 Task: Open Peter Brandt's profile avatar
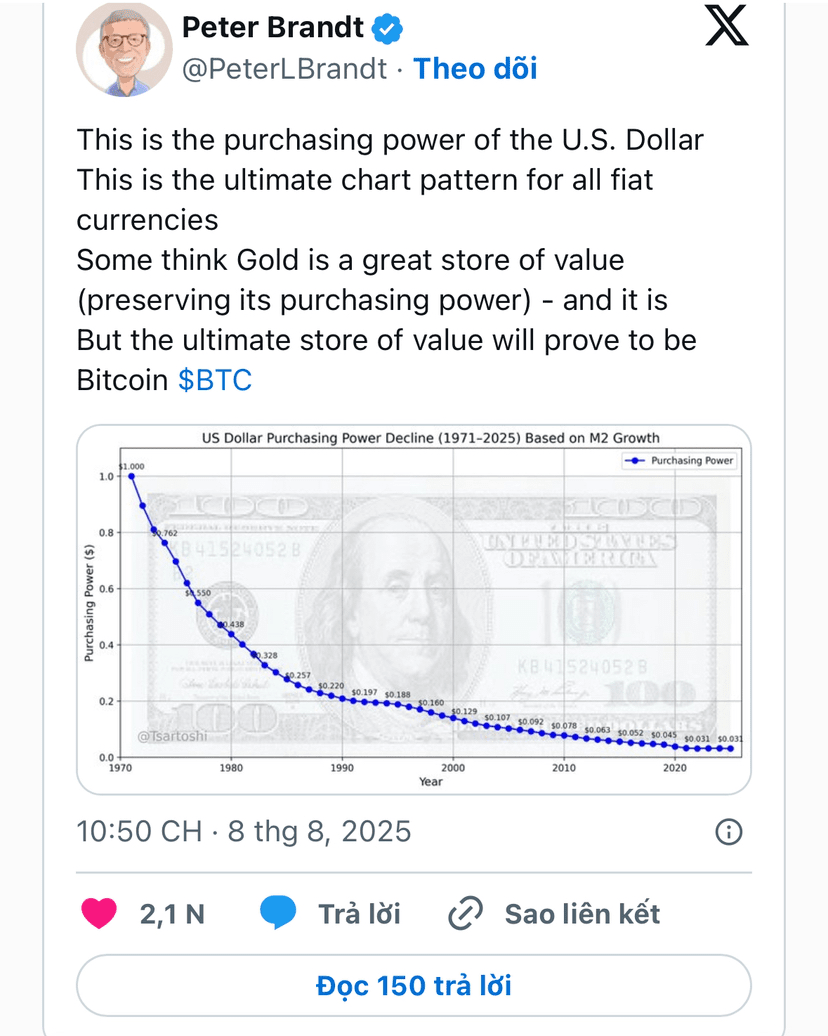pos(124,48)
